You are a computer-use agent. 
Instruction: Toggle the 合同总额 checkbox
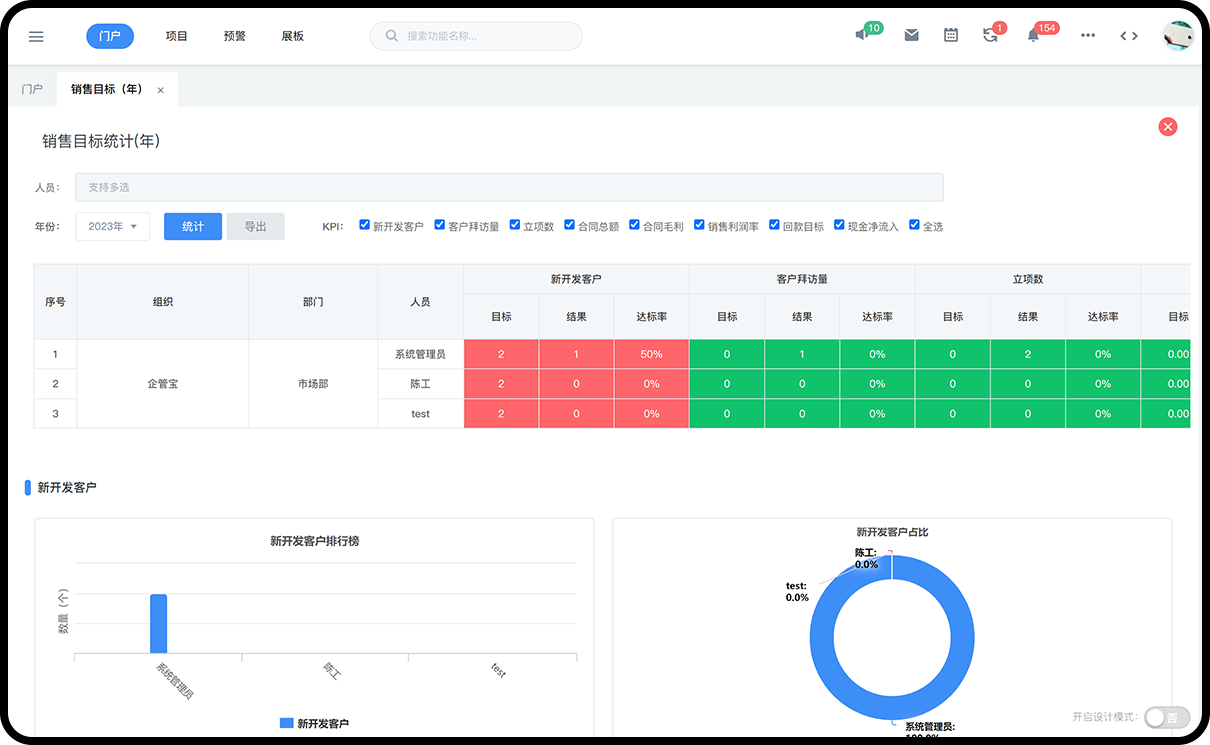[x=570, y=225]
